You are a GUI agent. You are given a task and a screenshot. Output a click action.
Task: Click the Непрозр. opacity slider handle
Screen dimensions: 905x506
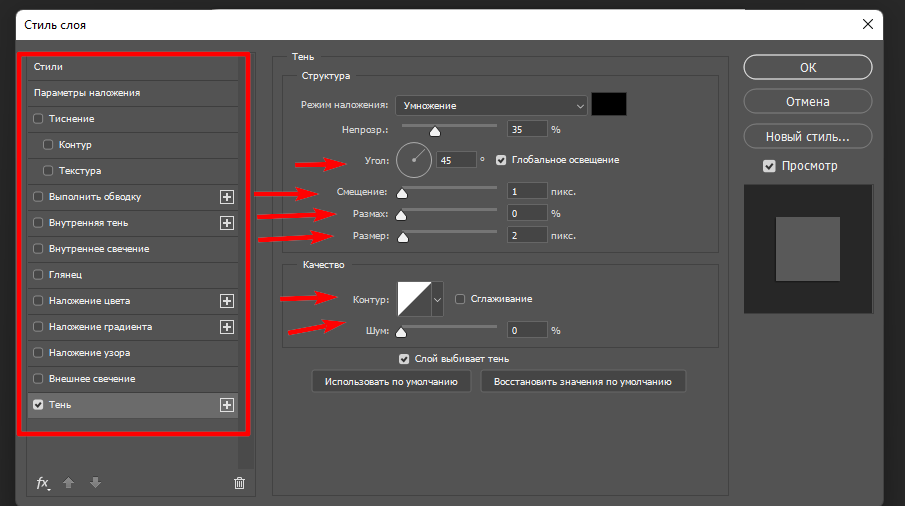435,132
